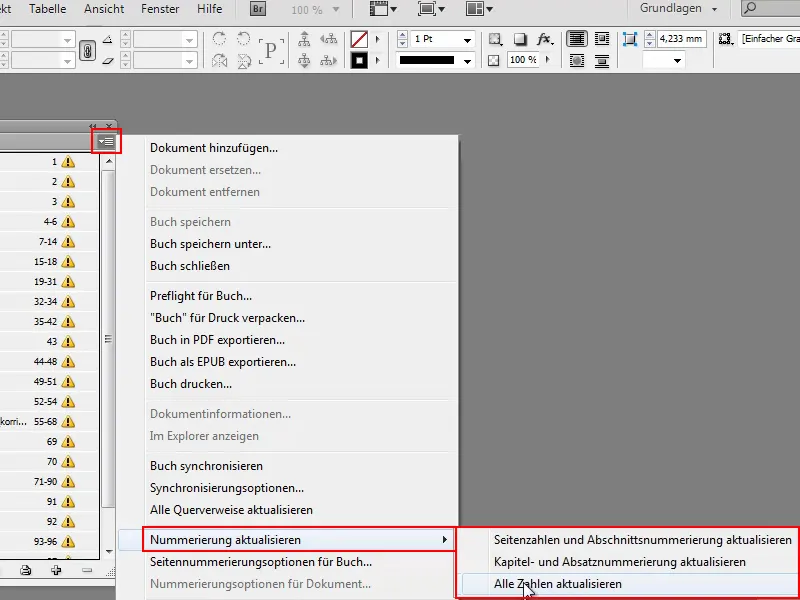Click the black stroke color swatch
The height and width of the screenshot is (600, 800).
tap(359, 61)
